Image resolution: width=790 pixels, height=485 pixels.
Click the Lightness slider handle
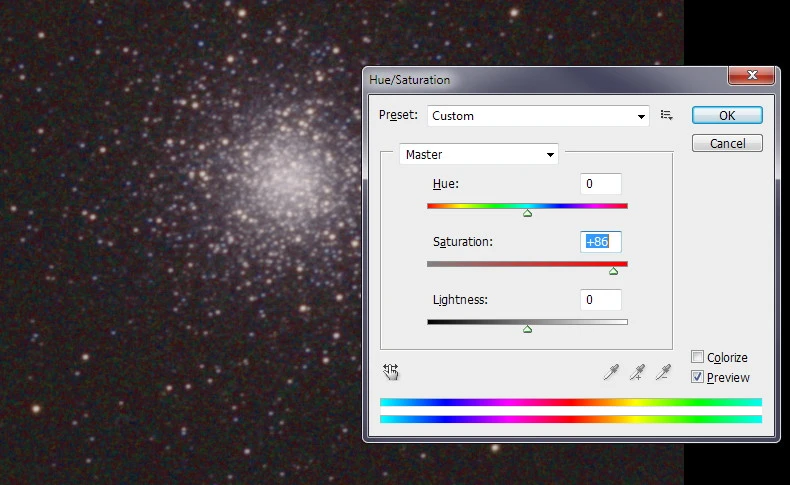[x=527, y=328]
